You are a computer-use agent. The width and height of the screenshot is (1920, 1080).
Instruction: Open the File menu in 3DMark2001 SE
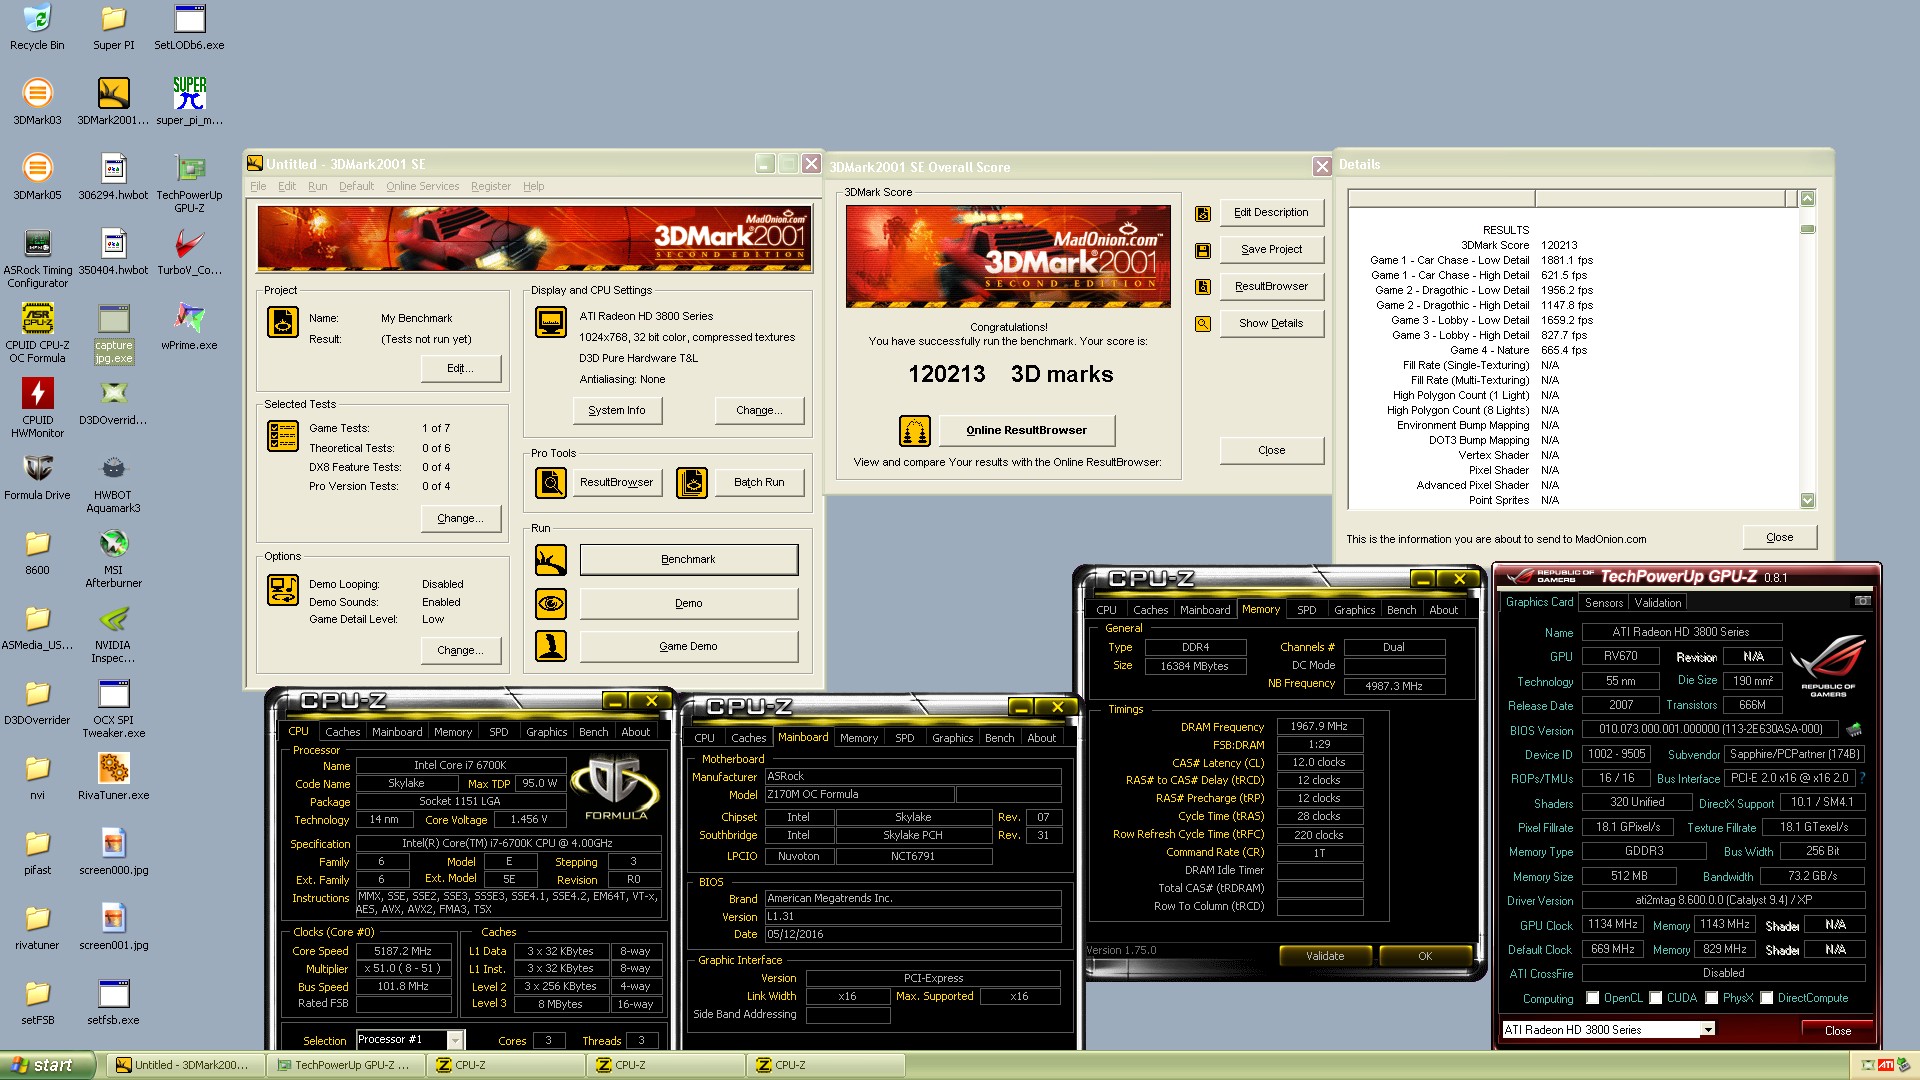258,186
